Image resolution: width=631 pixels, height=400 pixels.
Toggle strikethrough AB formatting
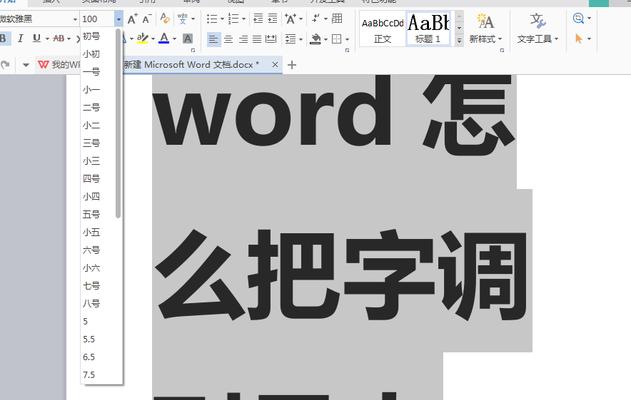pyautogui.click(x=59, y=39)
